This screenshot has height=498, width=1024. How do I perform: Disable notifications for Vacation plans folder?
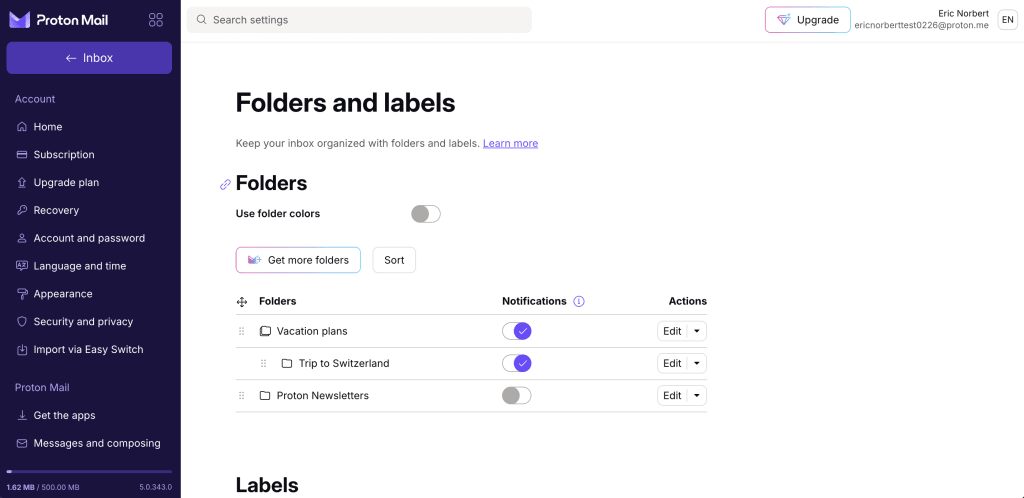pos(516,331)
